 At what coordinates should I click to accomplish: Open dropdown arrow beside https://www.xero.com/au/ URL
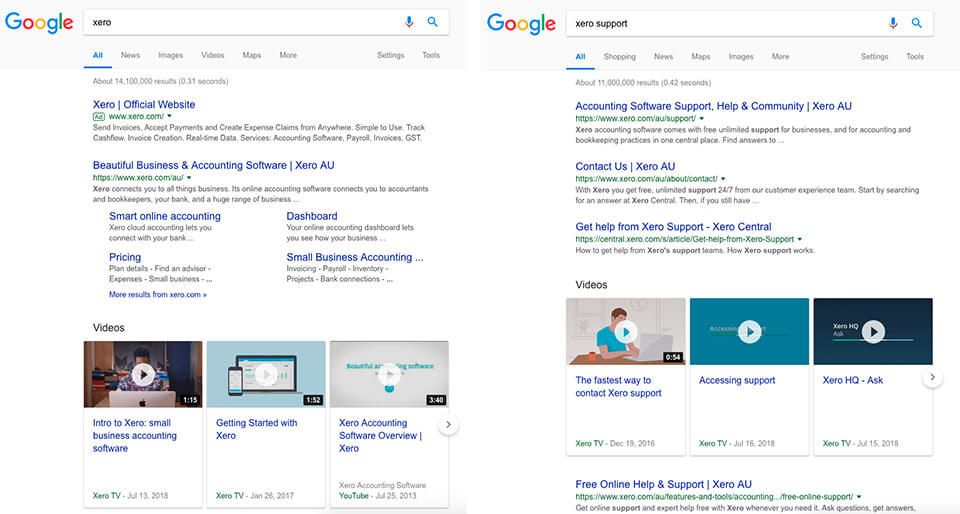click(189, 177)
